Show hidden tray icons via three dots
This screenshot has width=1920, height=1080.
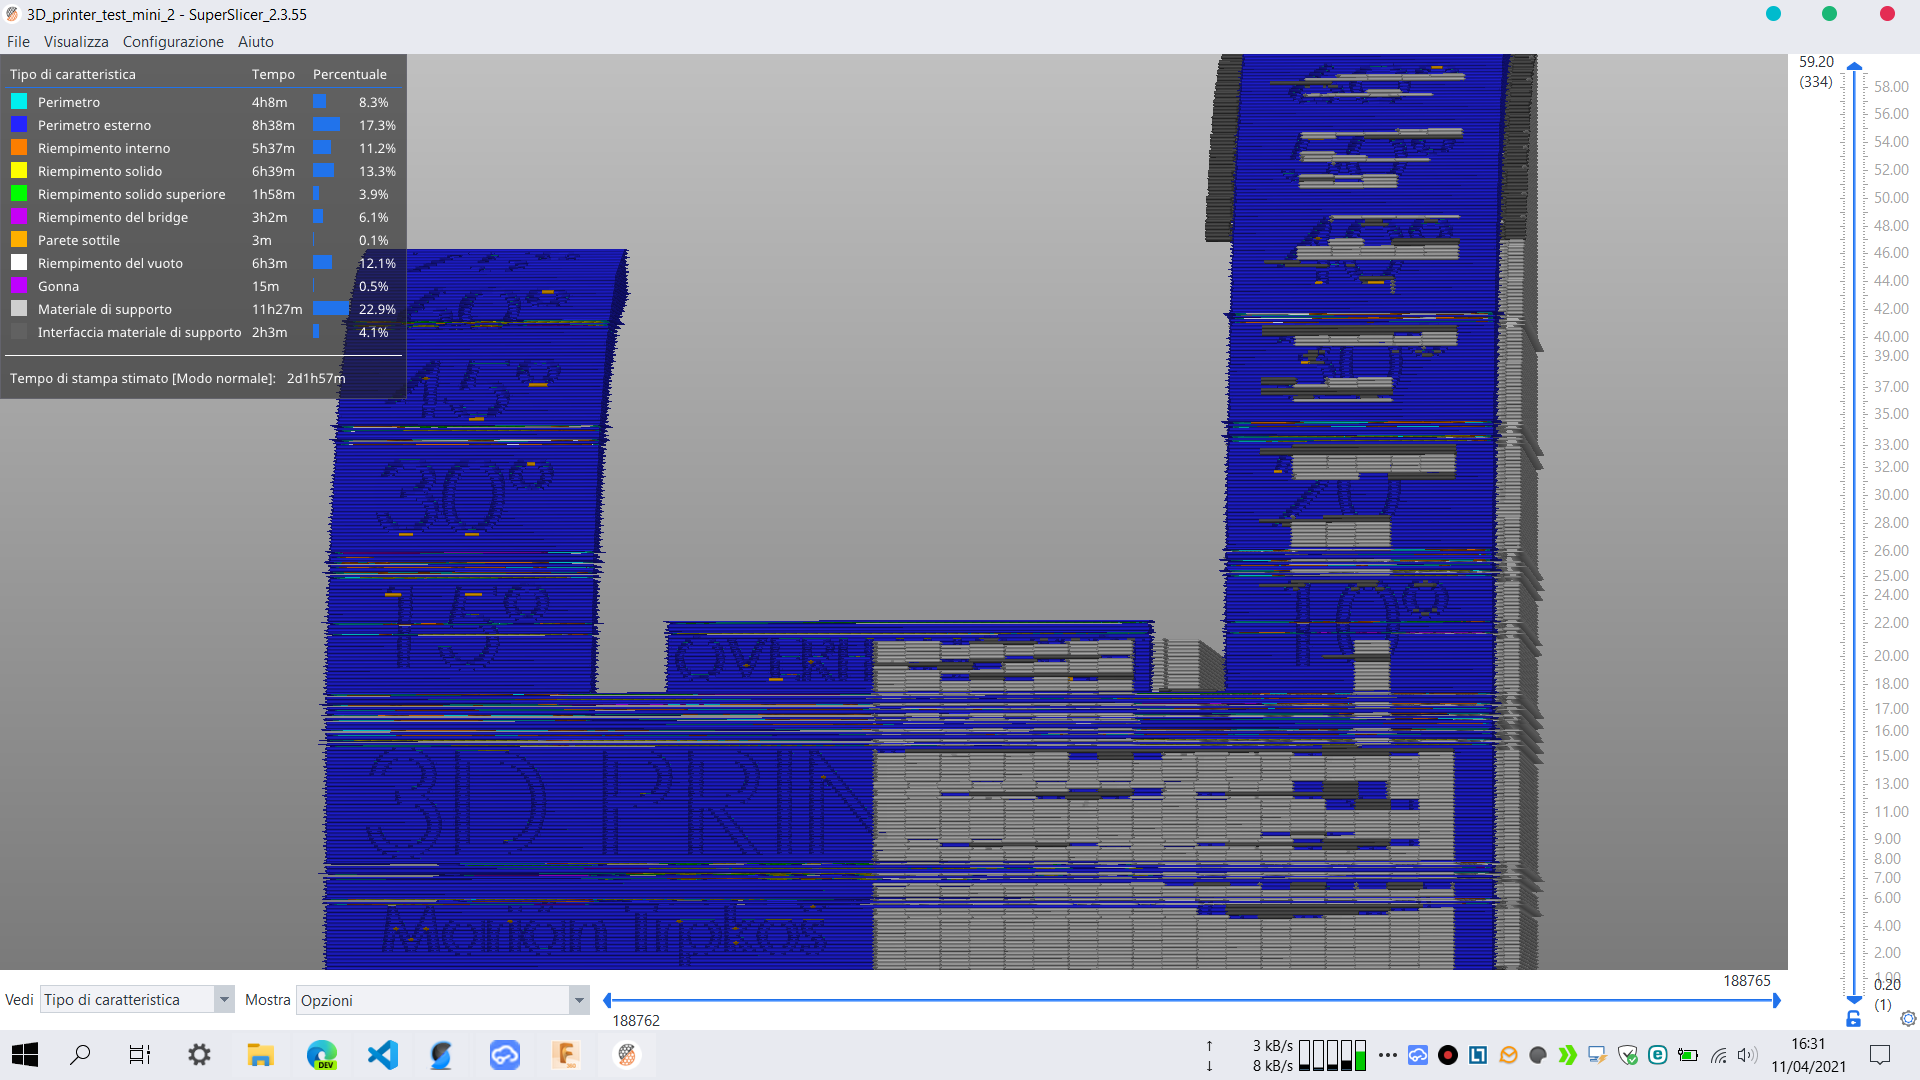1388,1055
